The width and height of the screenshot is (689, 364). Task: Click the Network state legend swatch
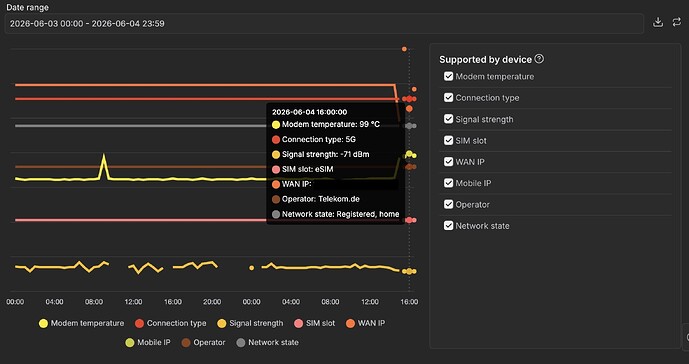240,342
